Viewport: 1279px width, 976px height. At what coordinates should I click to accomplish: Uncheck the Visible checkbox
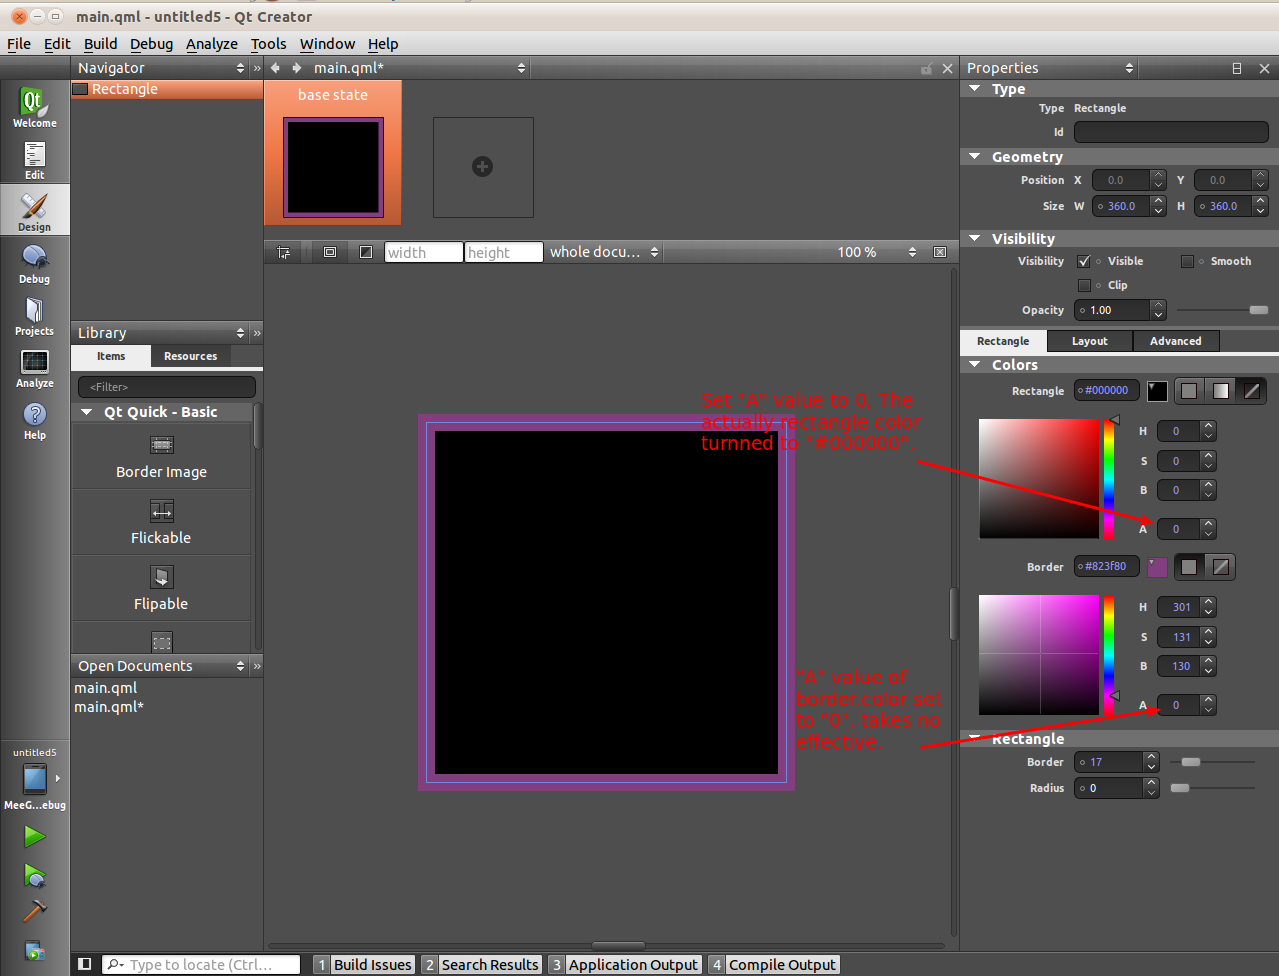click(x=1084, y=262)
